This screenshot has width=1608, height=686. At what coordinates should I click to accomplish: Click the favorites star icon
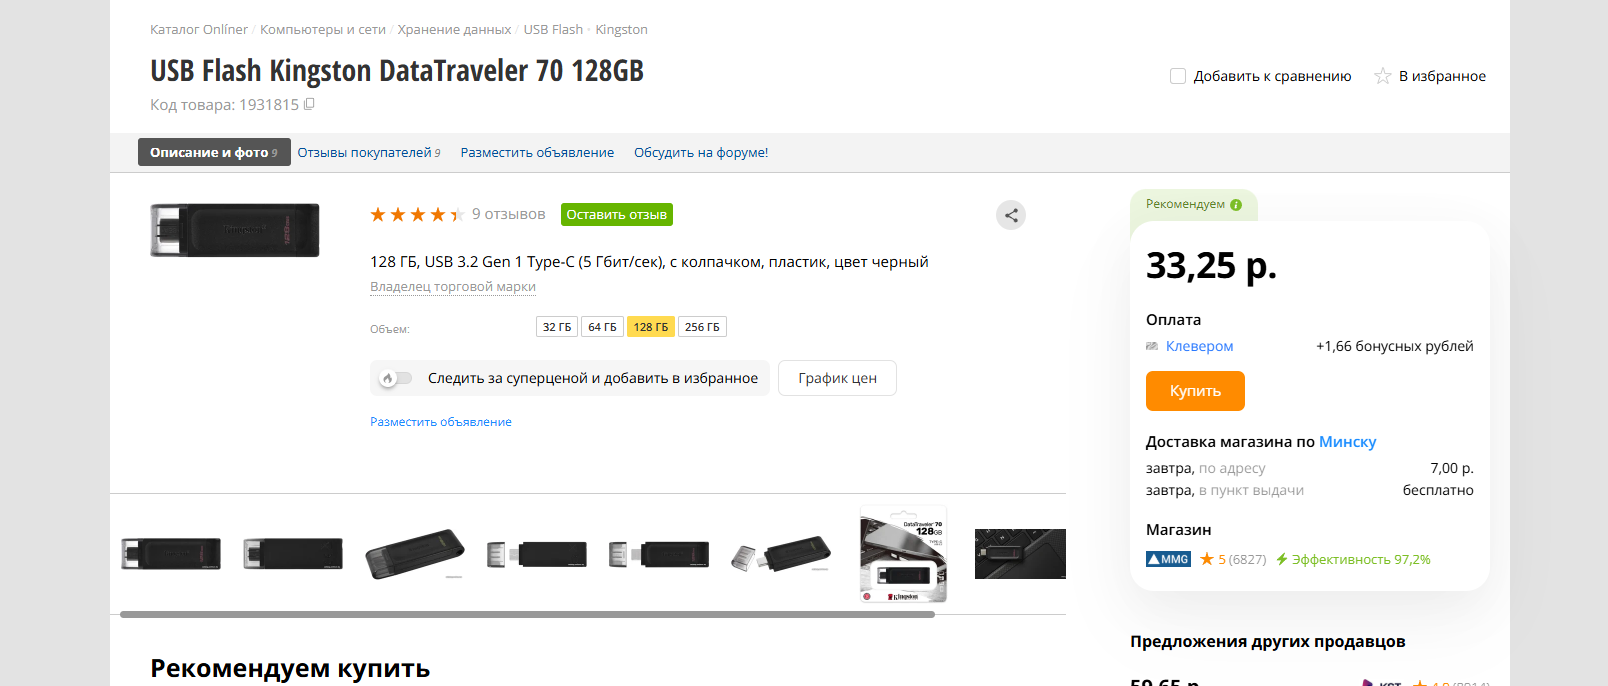click(1382, 76)
